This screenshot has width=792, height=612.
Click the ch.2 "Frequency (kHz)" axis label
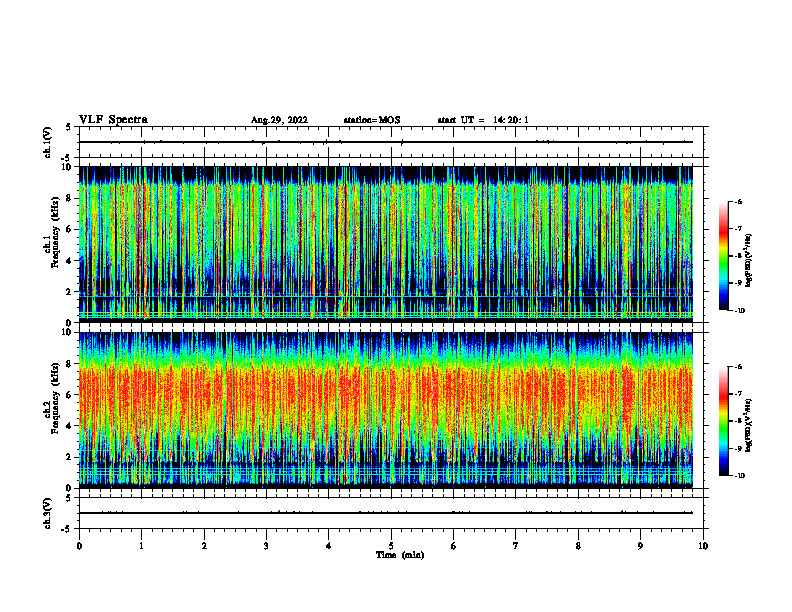(56, 398)
